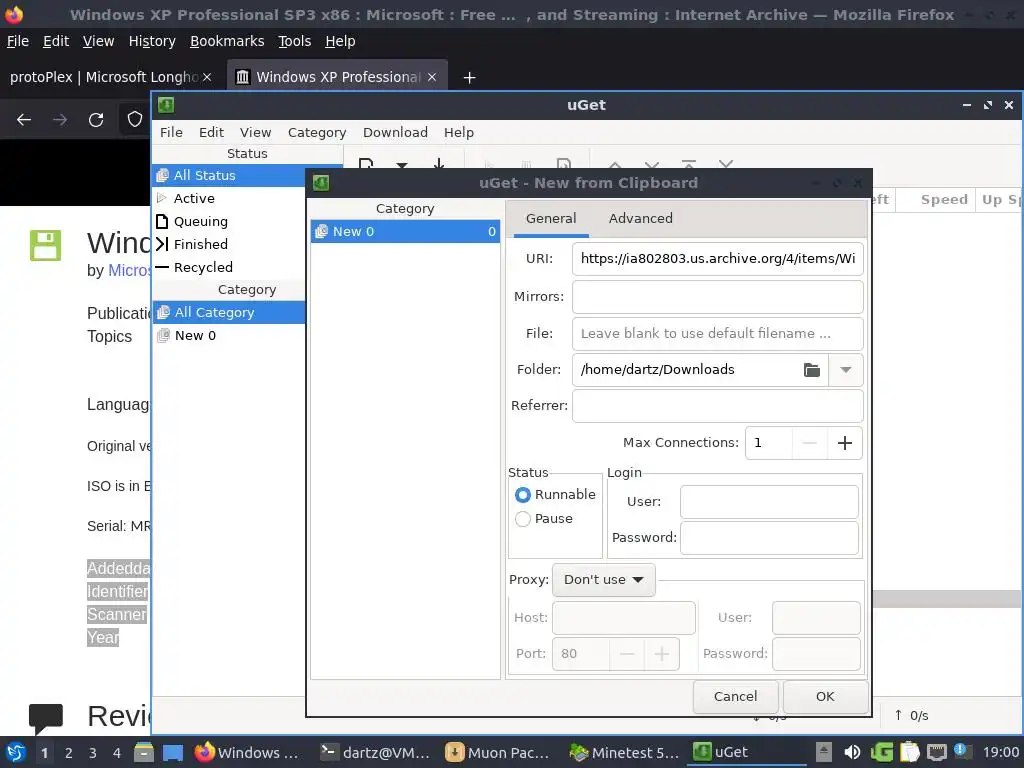Increase Max Connections with plus button
This screenshot has height=768, width=1024.
[844, 443]
